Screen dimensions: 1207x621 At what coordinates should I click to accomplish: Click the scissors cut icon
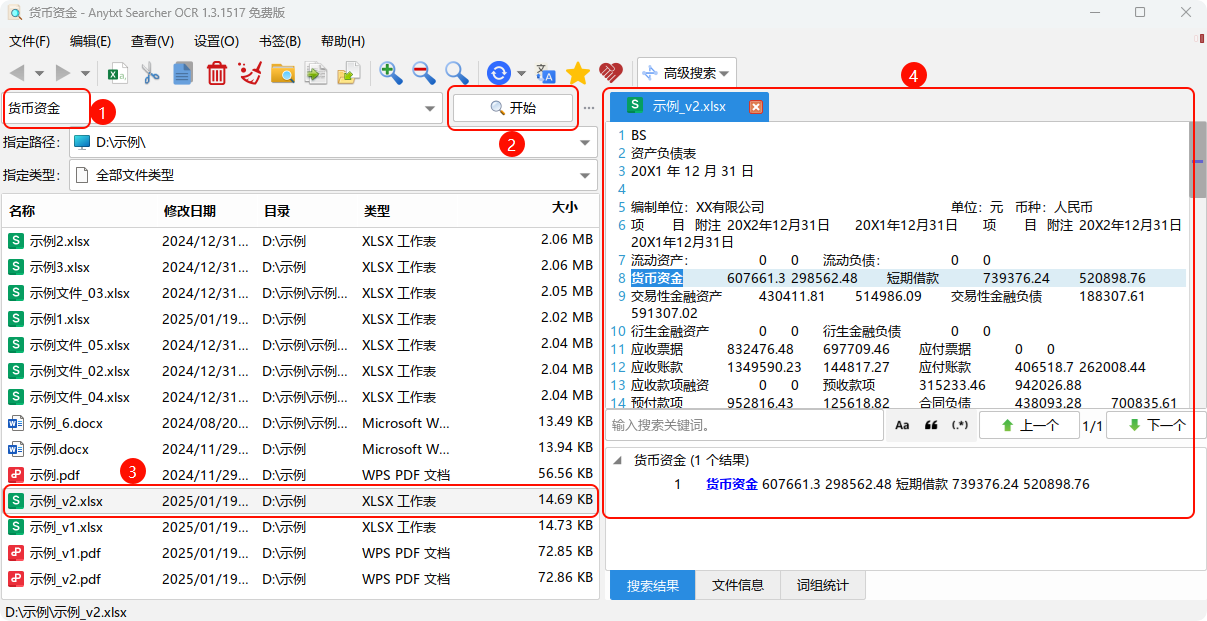150,73
